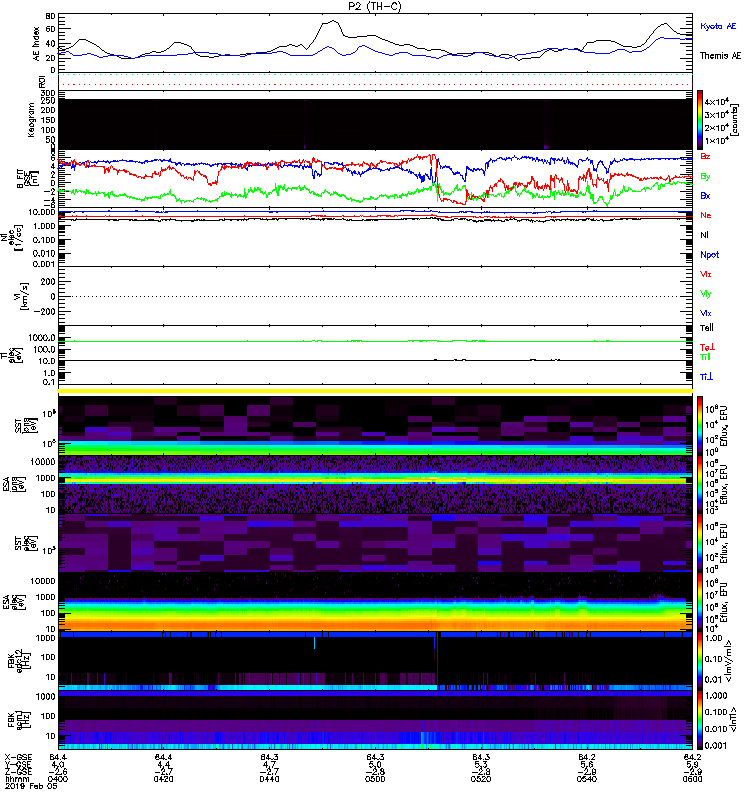This screenshot has height=800, width=750.
Task: Click the red dotted line in the ROI panel
Action: click(x=375, y=85)
